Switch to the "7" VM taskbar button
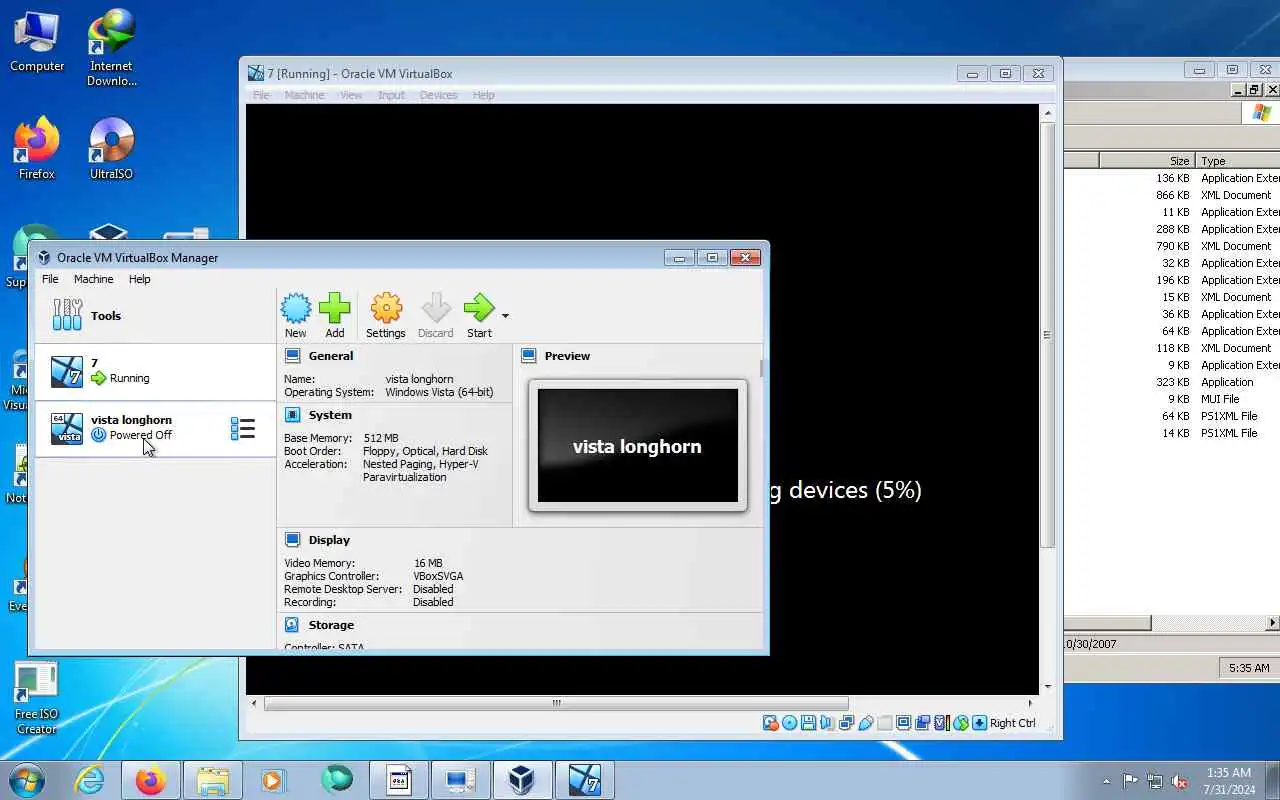Viewport: 1280px width, 800px height. (x=584, y=780)
